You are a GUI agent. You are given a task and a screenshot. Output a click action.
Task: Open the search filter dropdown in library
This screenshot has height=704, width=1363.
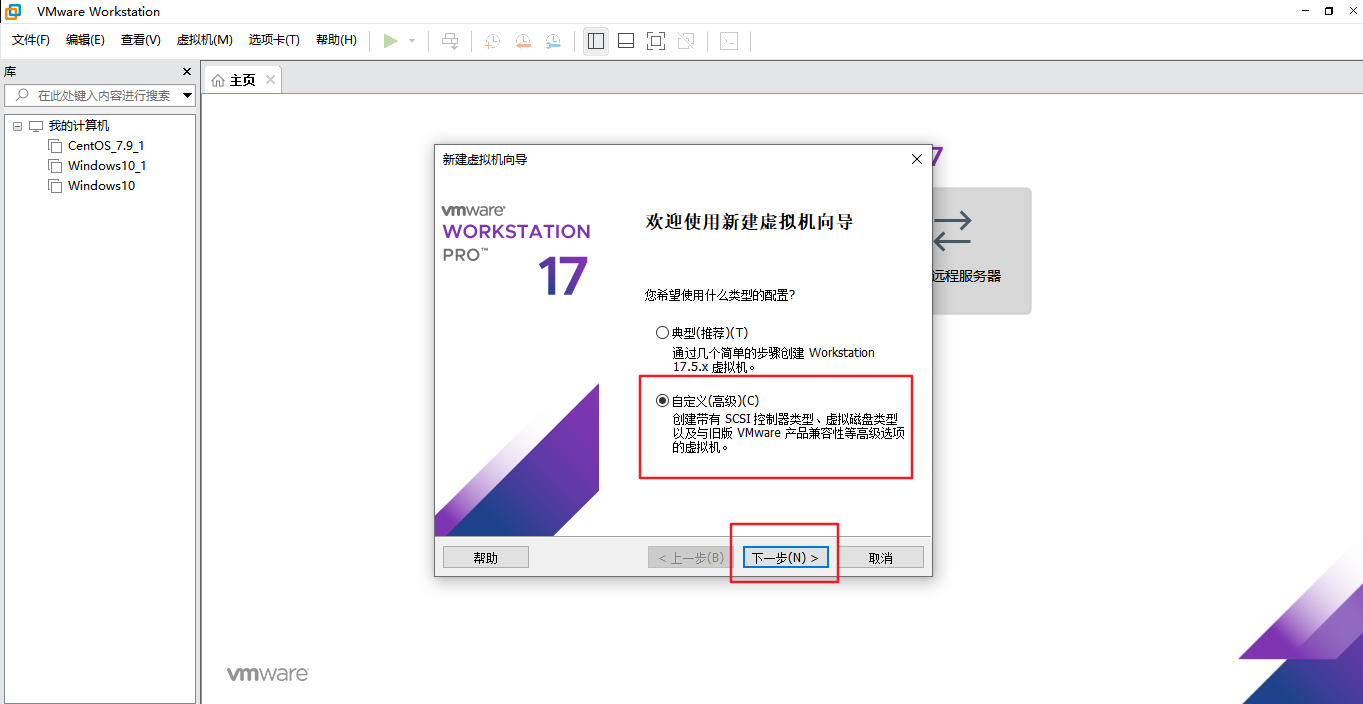(186, 96)
